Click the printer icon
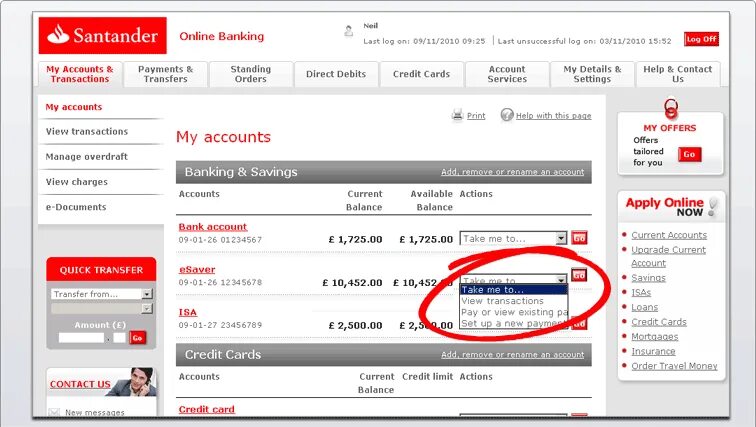This screenshot has width=756, height=427. coord(457,115)
